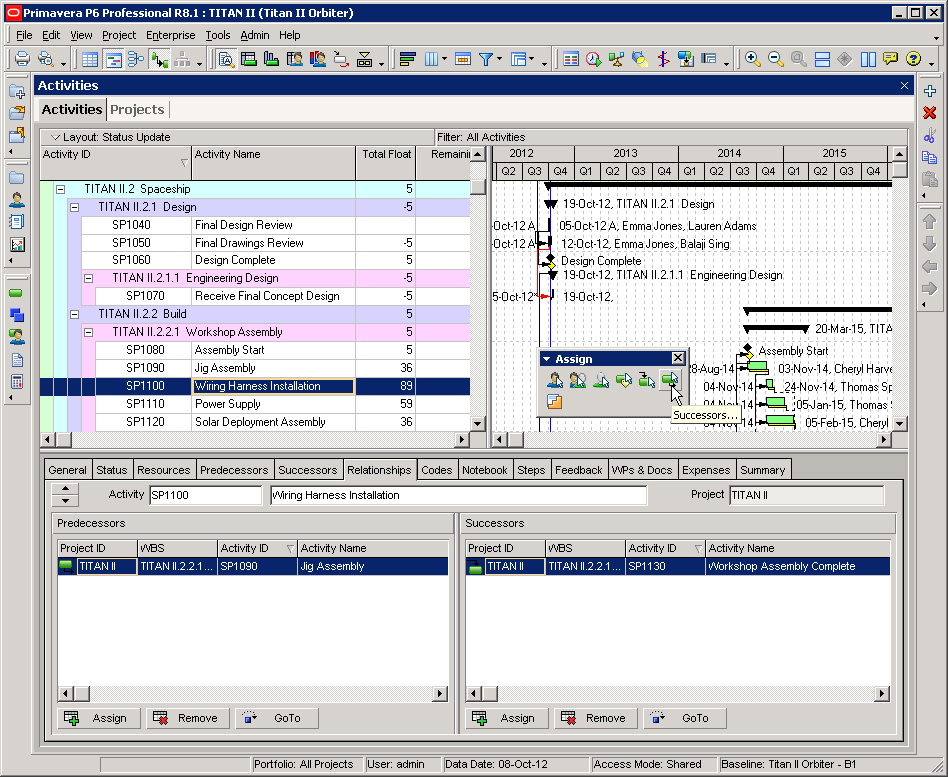Open the Enterprise menu
The image size is (948, 777).
point(170,35)
